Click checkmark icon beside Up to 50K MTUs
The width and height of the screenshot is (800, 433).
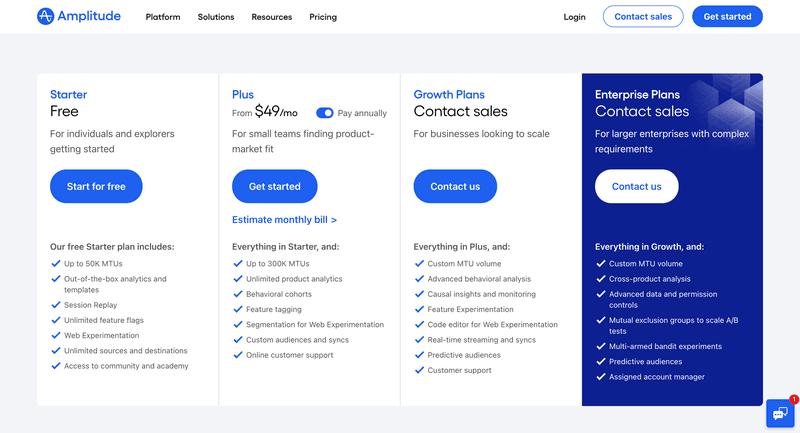(x=55, y=264)
